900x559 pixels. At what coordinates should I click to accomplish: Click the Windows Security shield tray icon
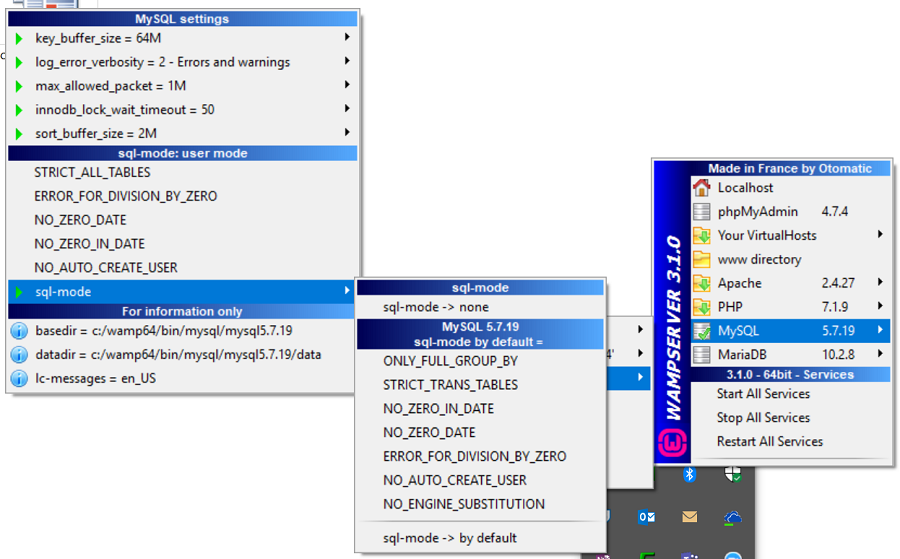coord(732,475)
